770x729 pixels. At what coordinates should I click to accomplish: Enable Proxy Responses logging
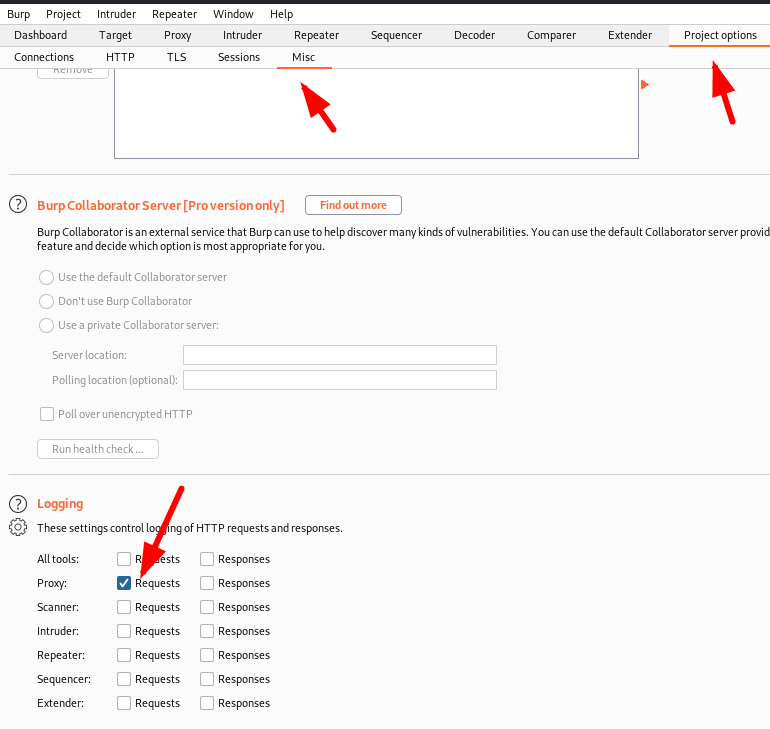(x=207, y=583)
